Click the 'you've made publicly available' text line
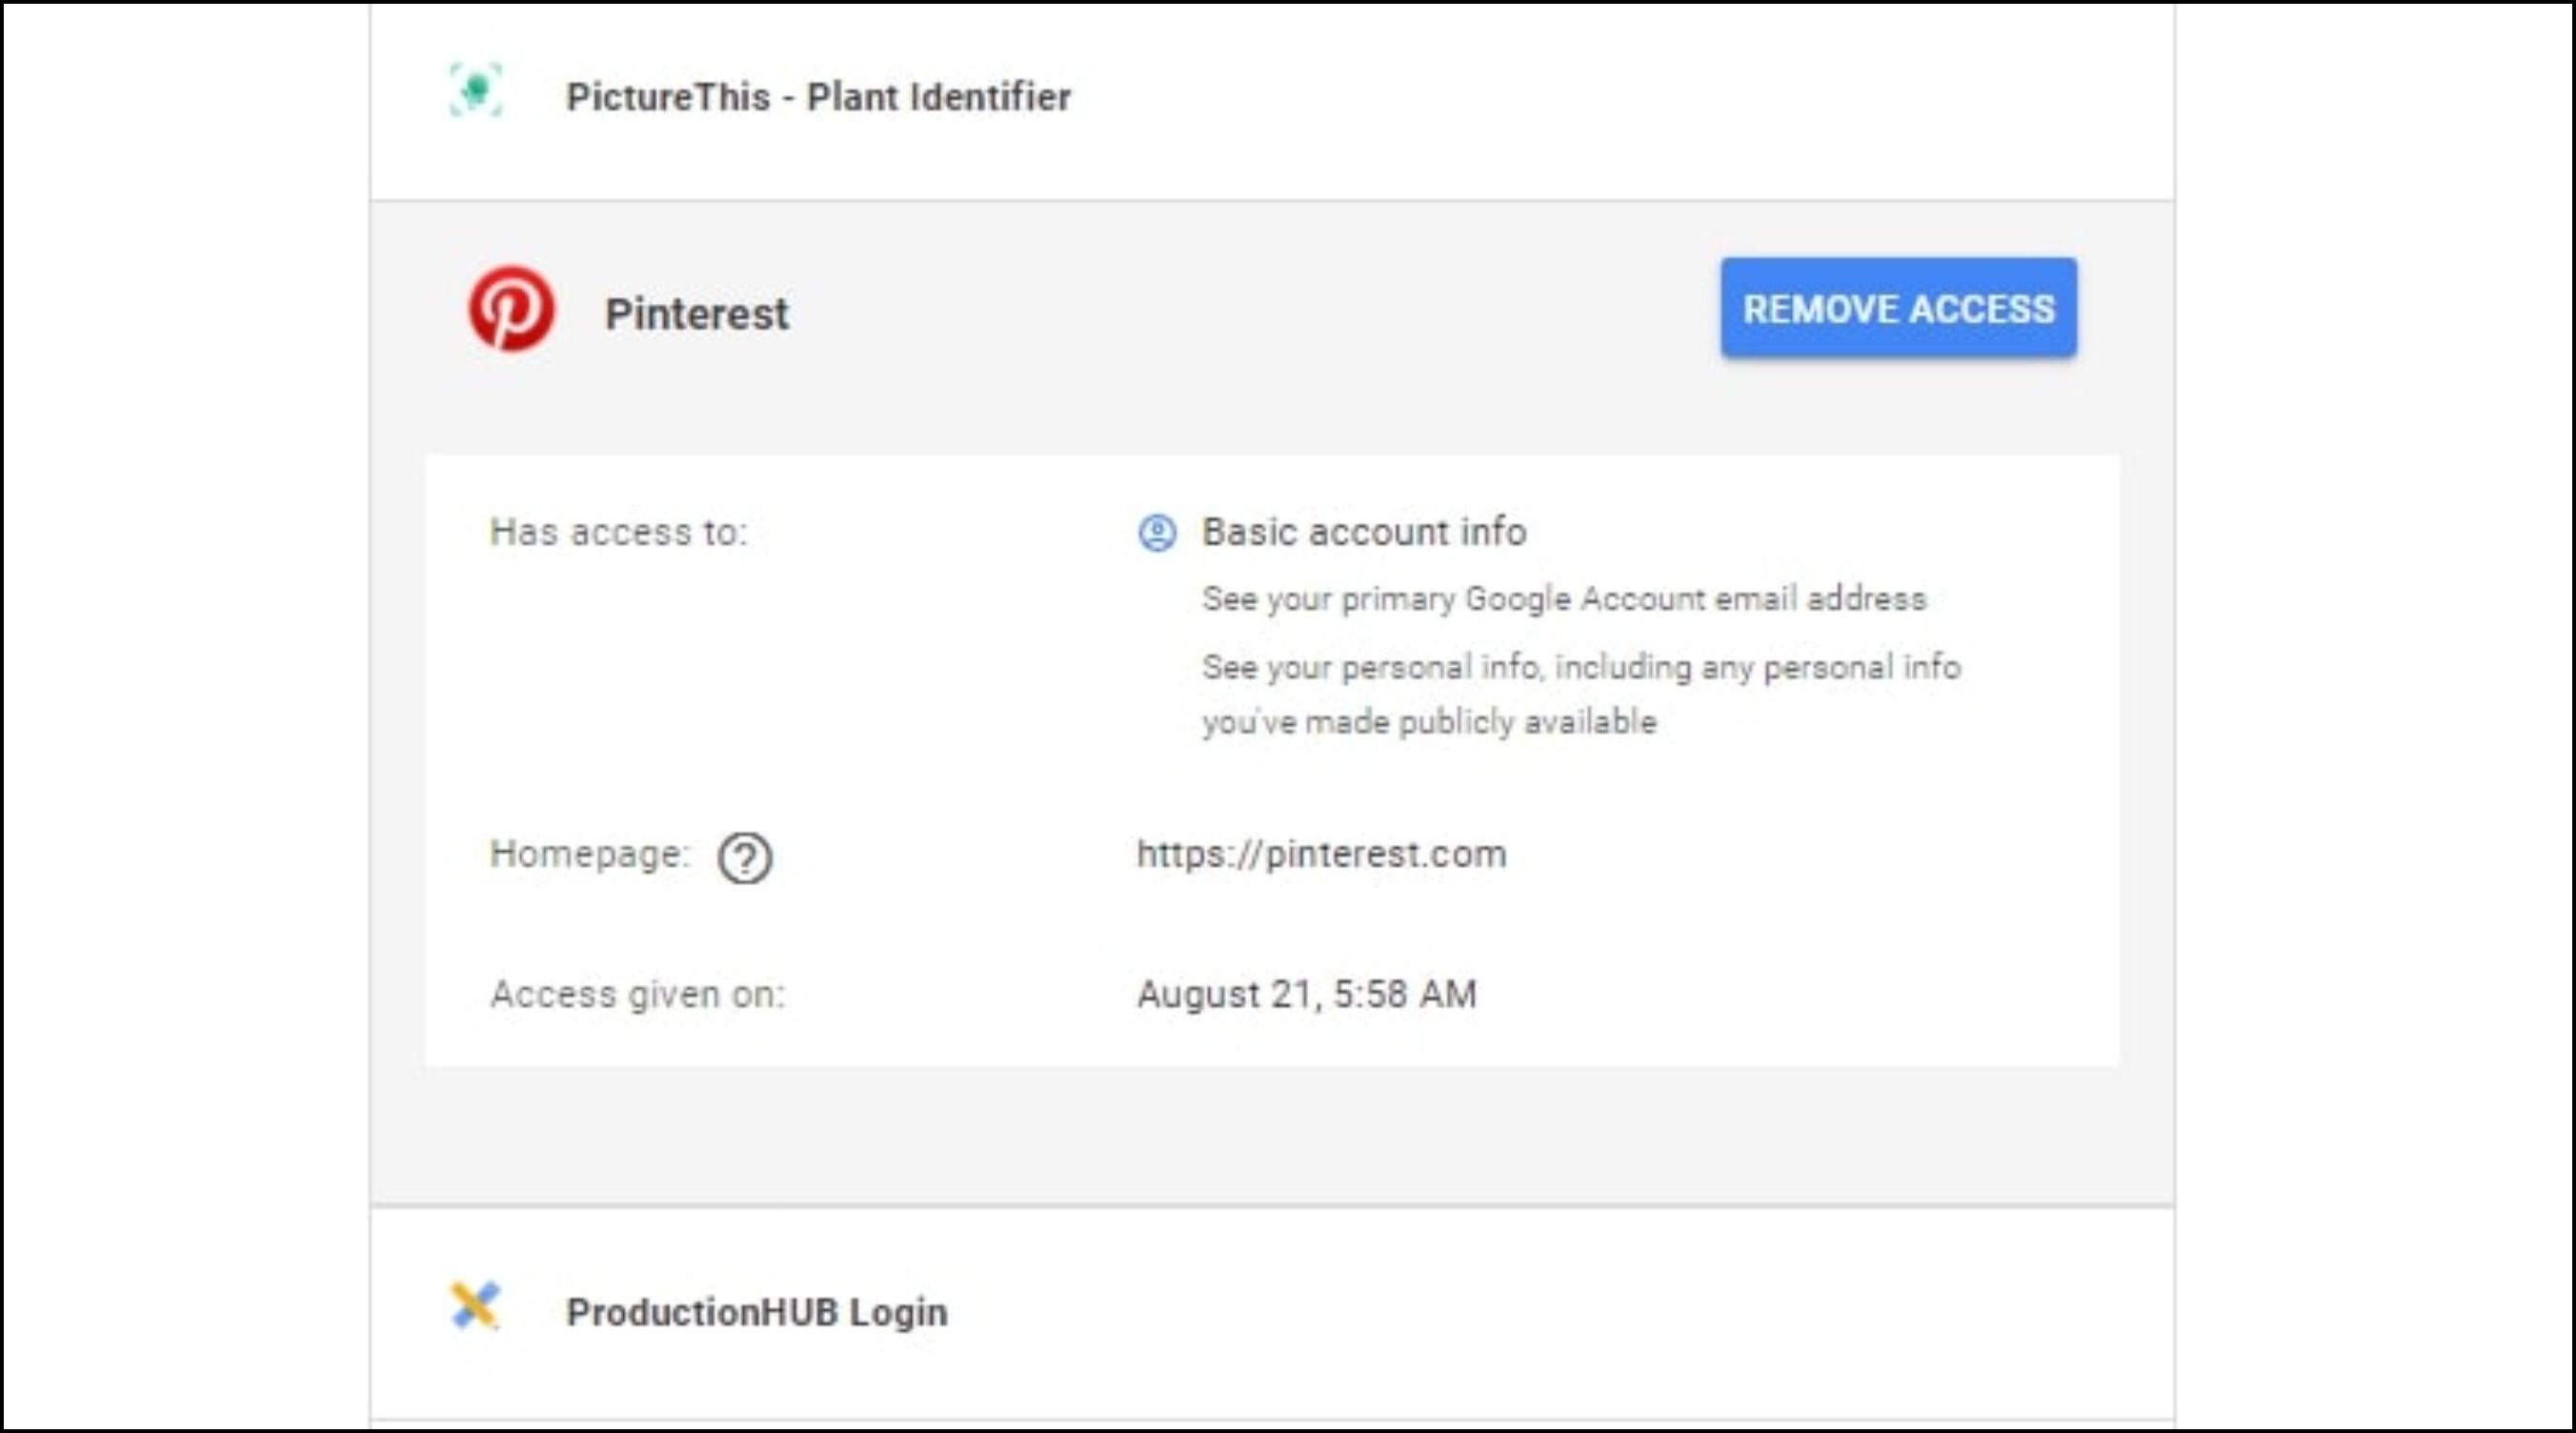The height and width of the screenshot is (1433, 2576). pos(1428,722)
